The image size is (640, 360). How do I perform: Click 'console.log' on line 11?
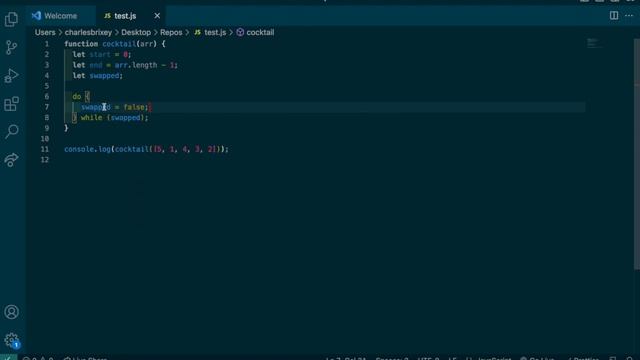click(x=87, y=149)
